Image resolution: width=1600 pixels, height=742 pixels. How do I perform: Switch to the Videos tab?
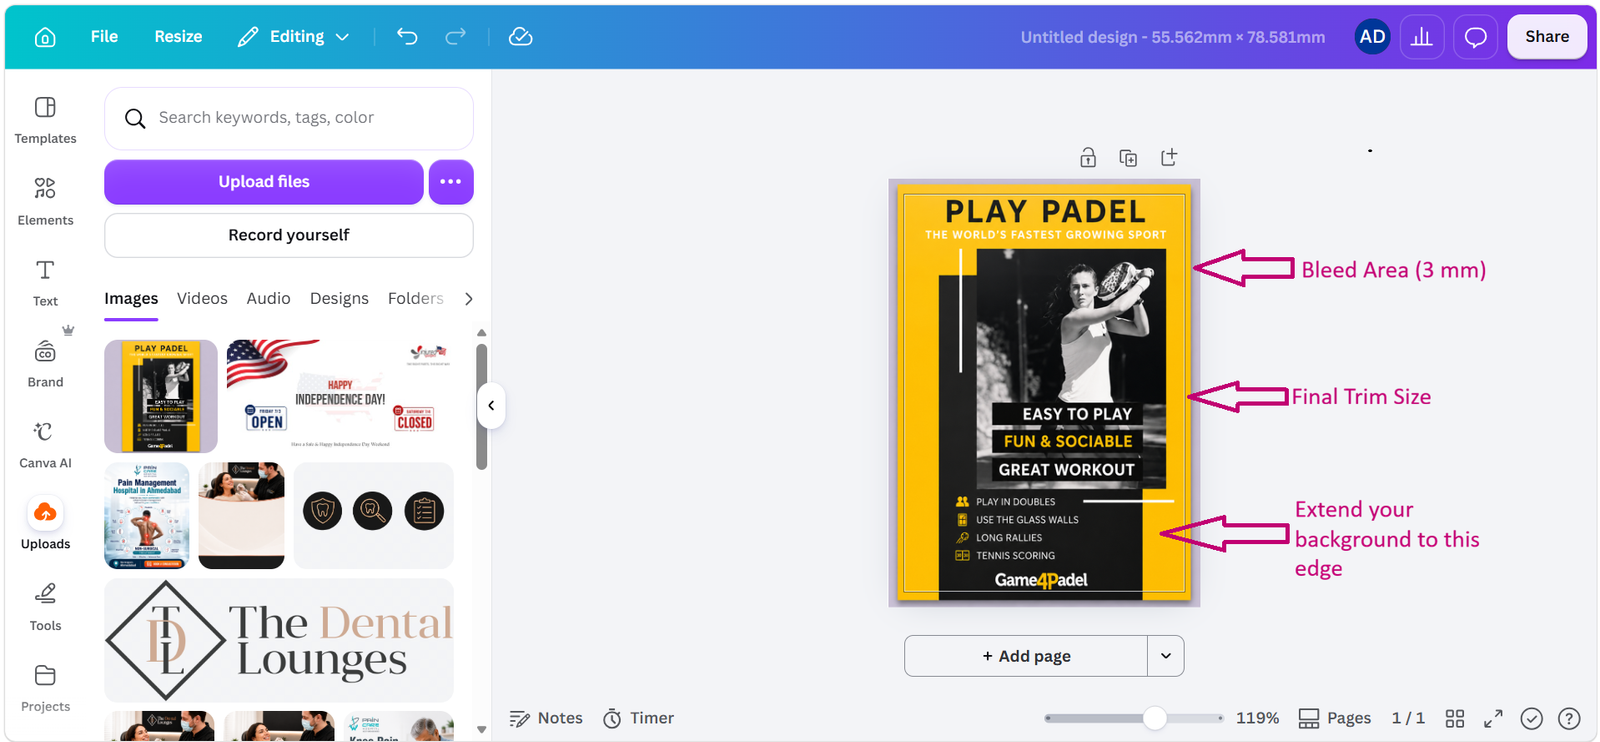pyautogui.click(x=202, y=298)
